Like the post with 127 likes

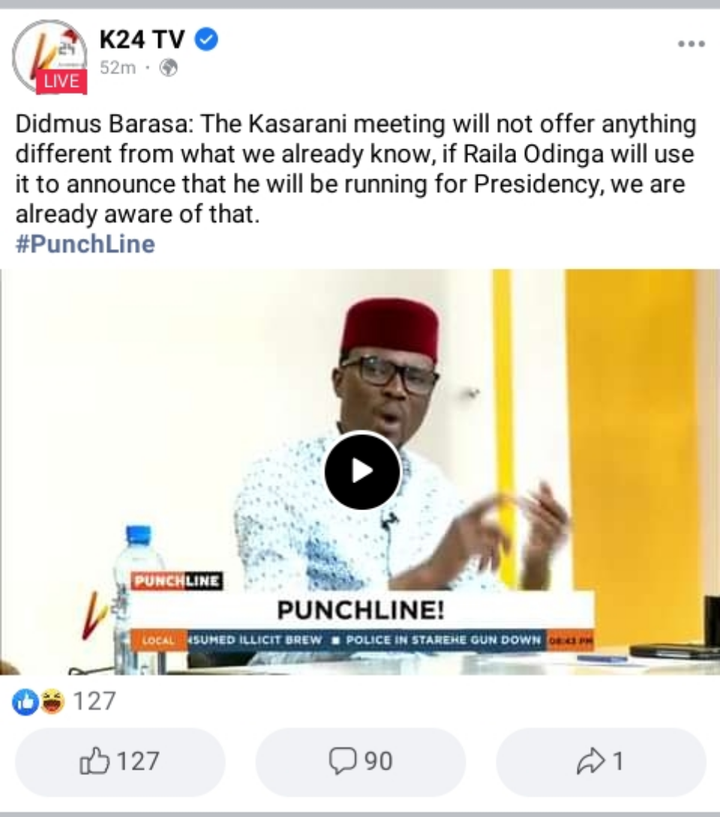tap(120, 761)
